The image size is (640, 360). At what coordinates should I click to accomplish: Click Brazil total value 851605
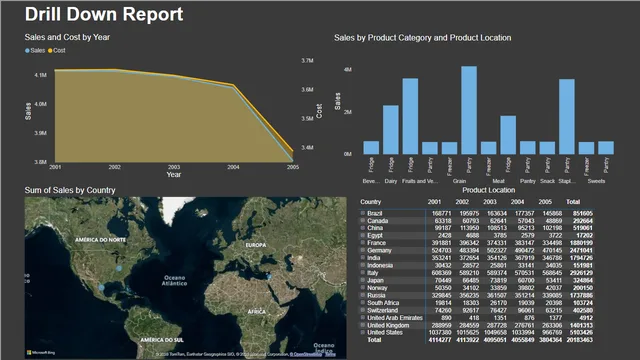click(583, 213)
